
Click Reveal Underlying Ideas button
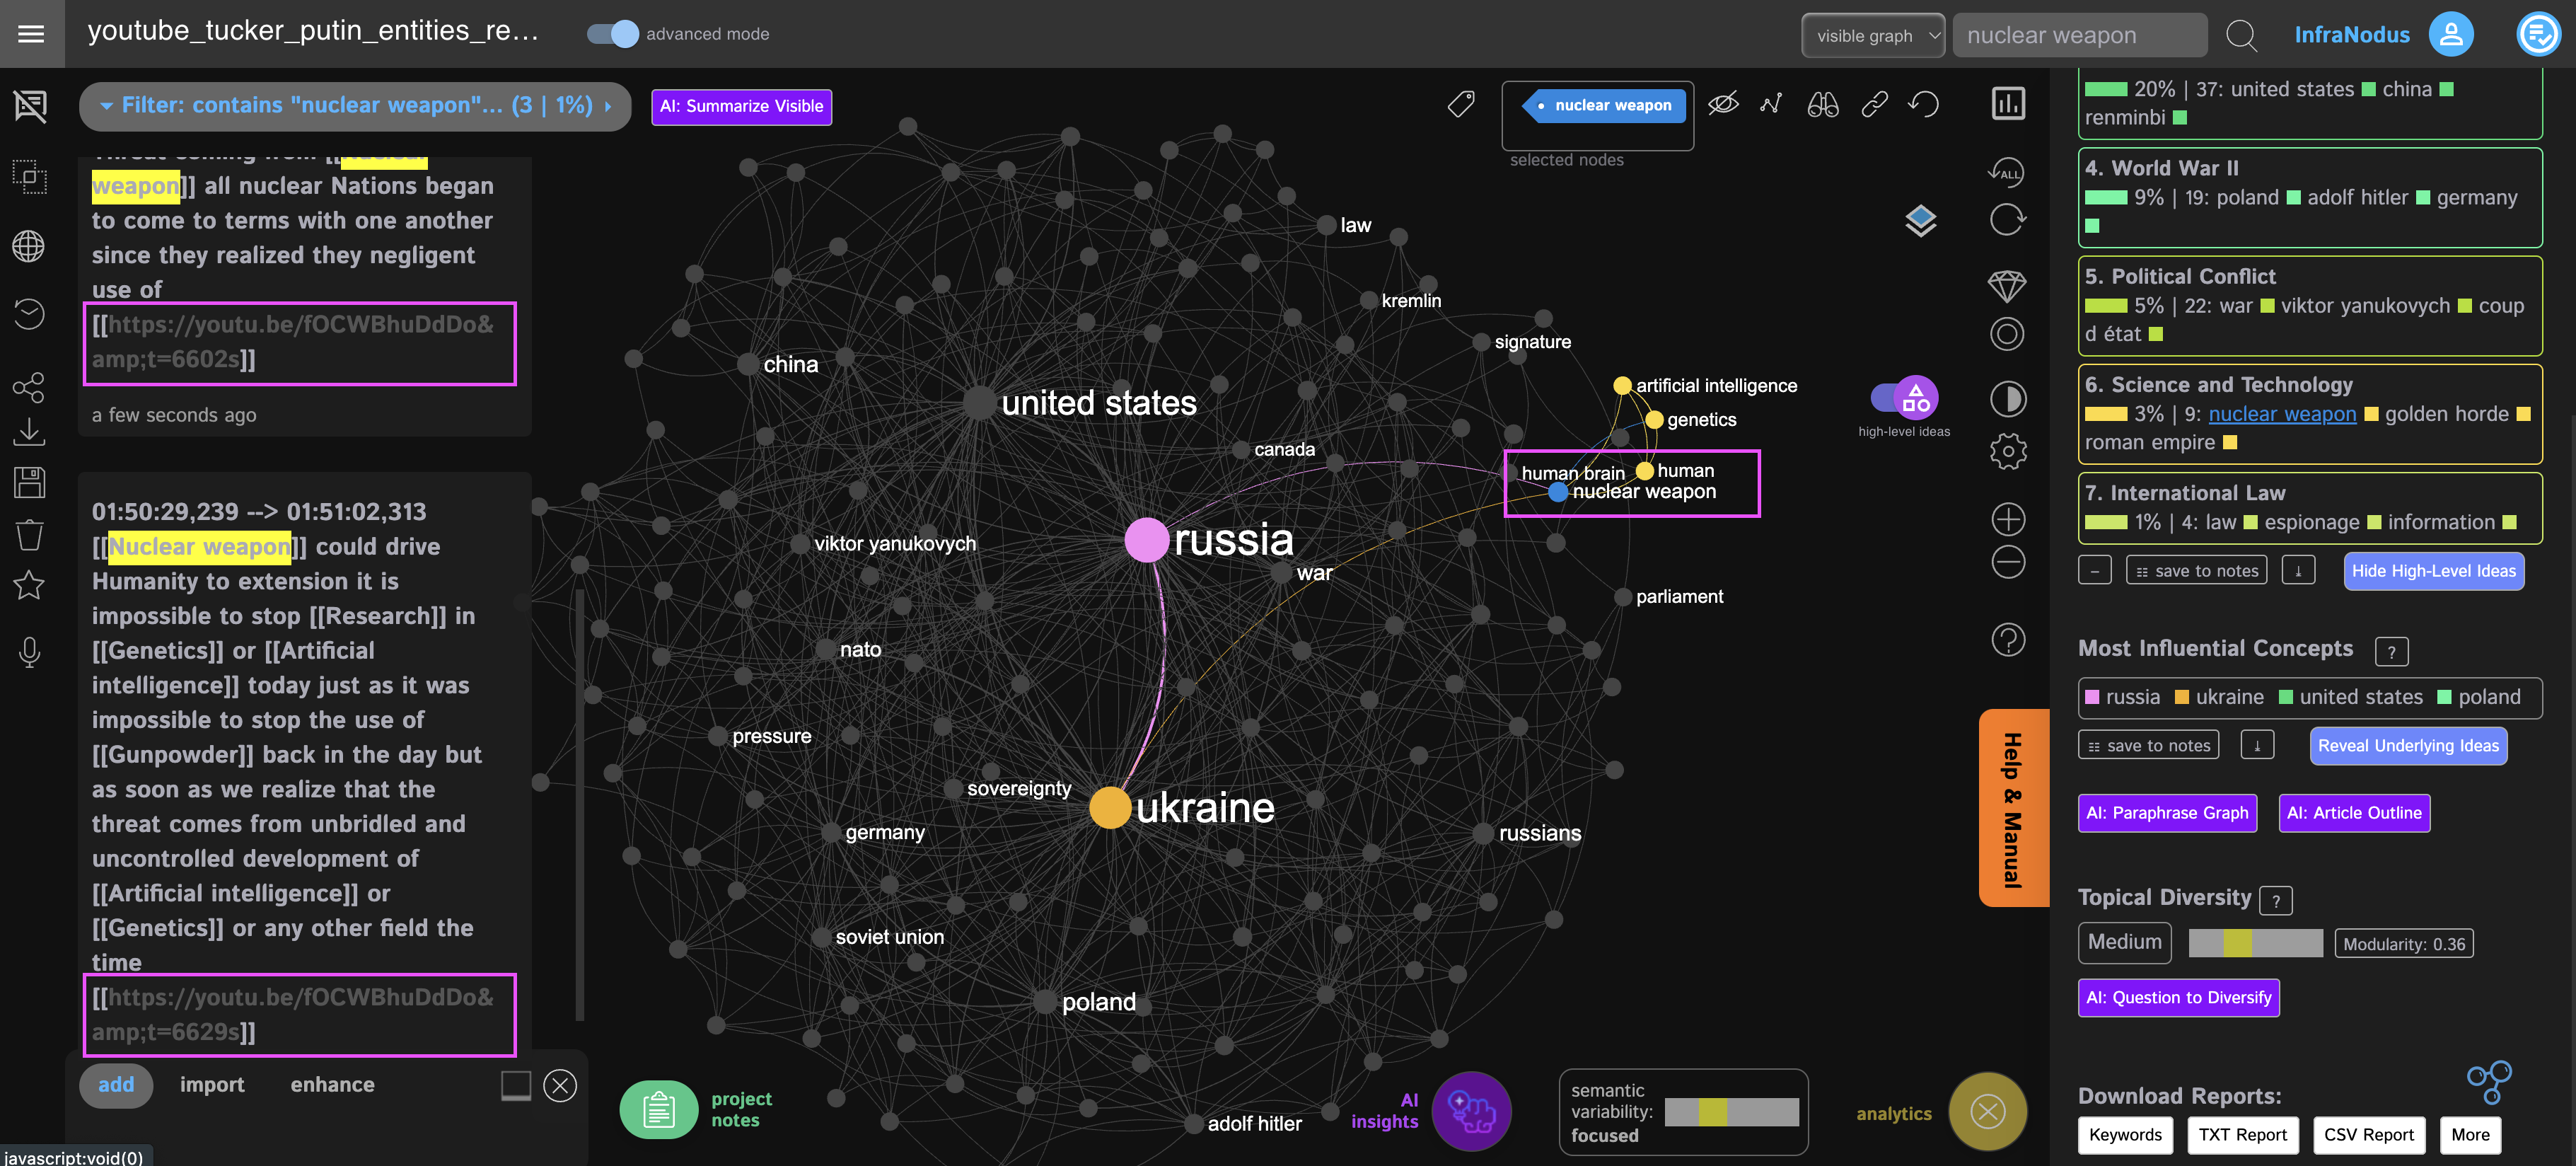click(2408, 745)
